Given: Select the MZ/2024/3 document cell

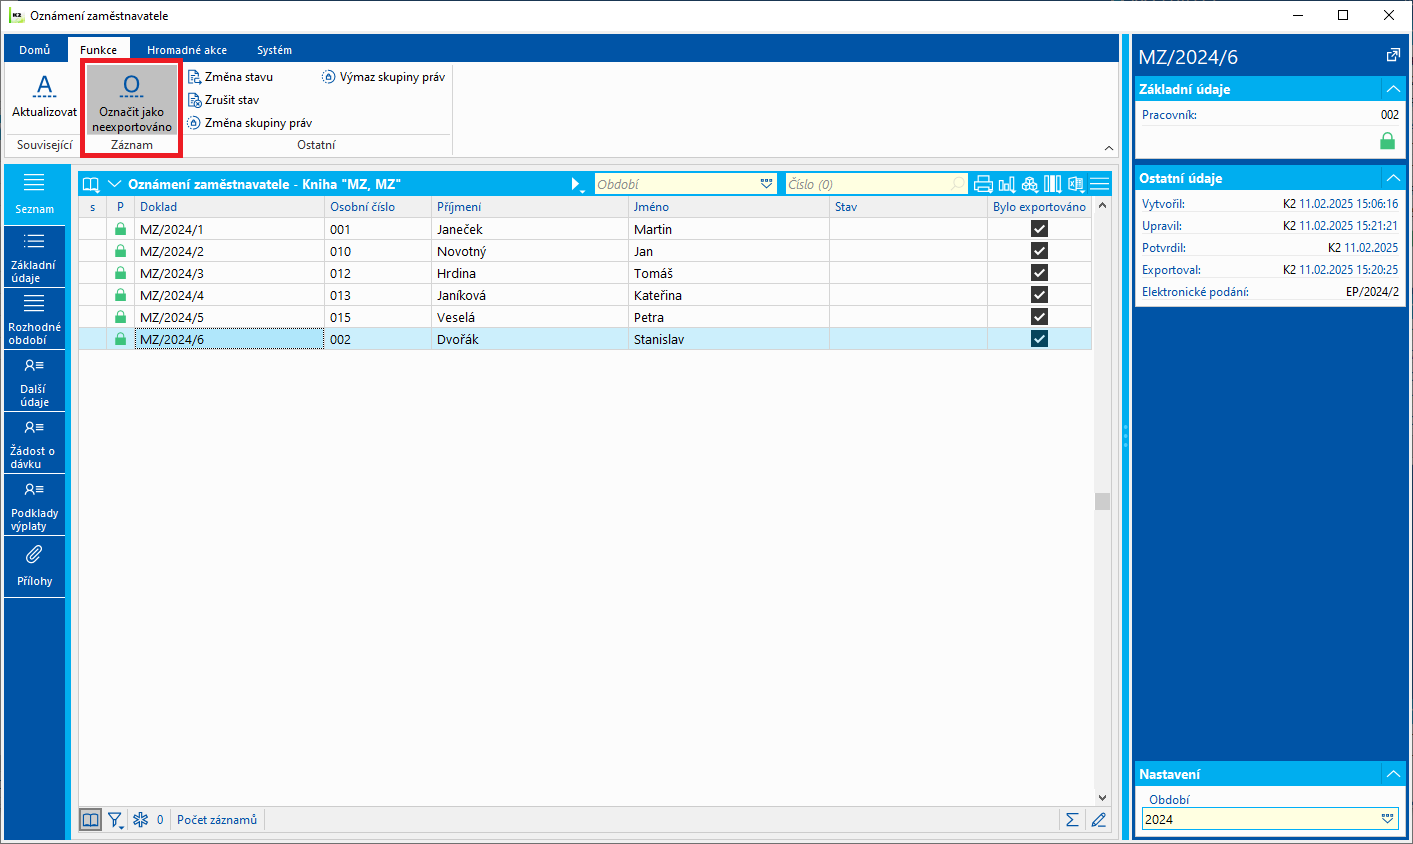Looking at the screenshot, I should point(229,273).
